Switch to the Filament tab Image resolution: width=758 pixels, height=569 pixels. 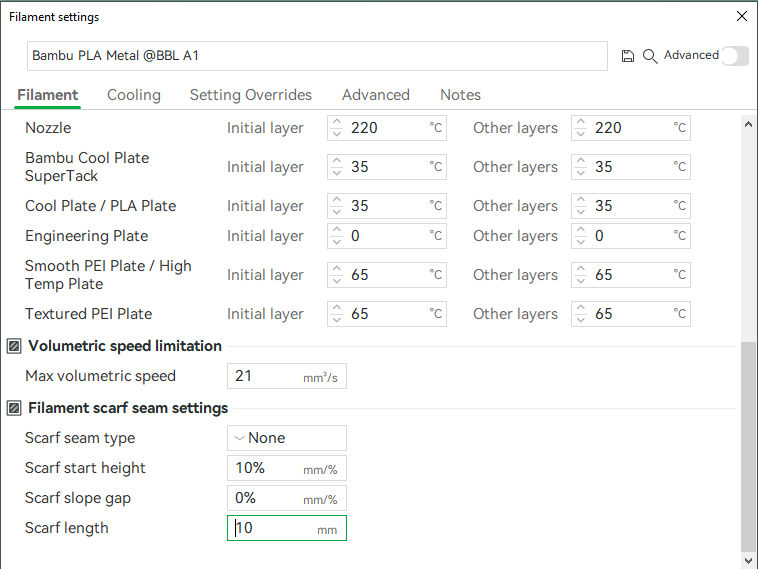[47, 95]
